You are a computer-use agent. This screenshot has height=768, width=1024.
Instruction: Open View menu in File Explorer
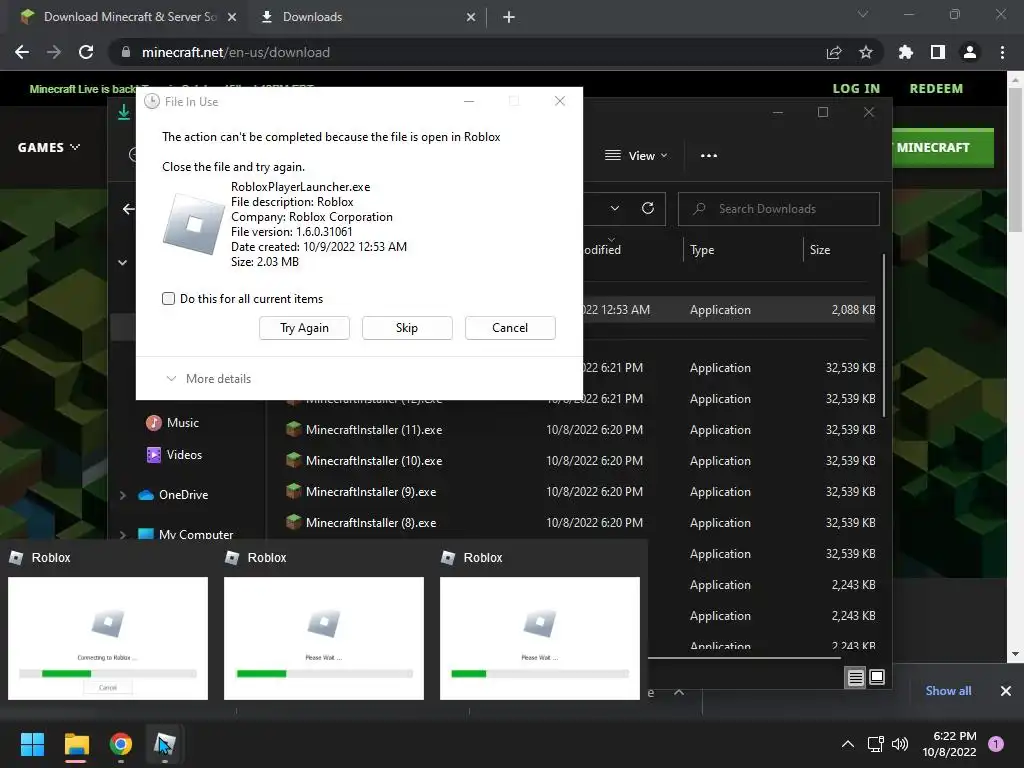pyautogui.click(x=636, y=155)
